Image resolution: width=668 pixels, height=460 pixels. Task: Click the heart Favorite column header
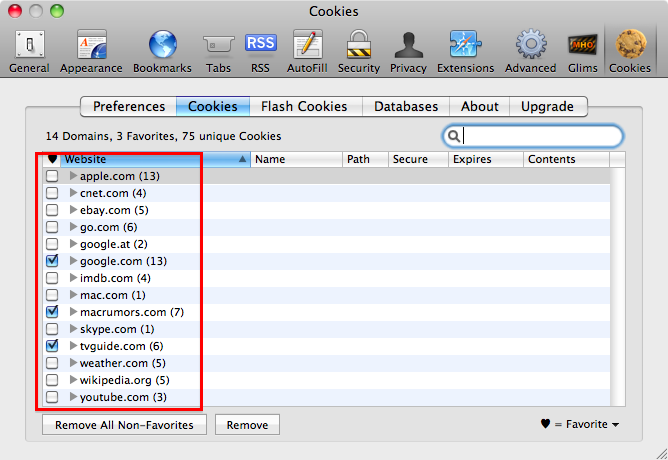point(52,159)
